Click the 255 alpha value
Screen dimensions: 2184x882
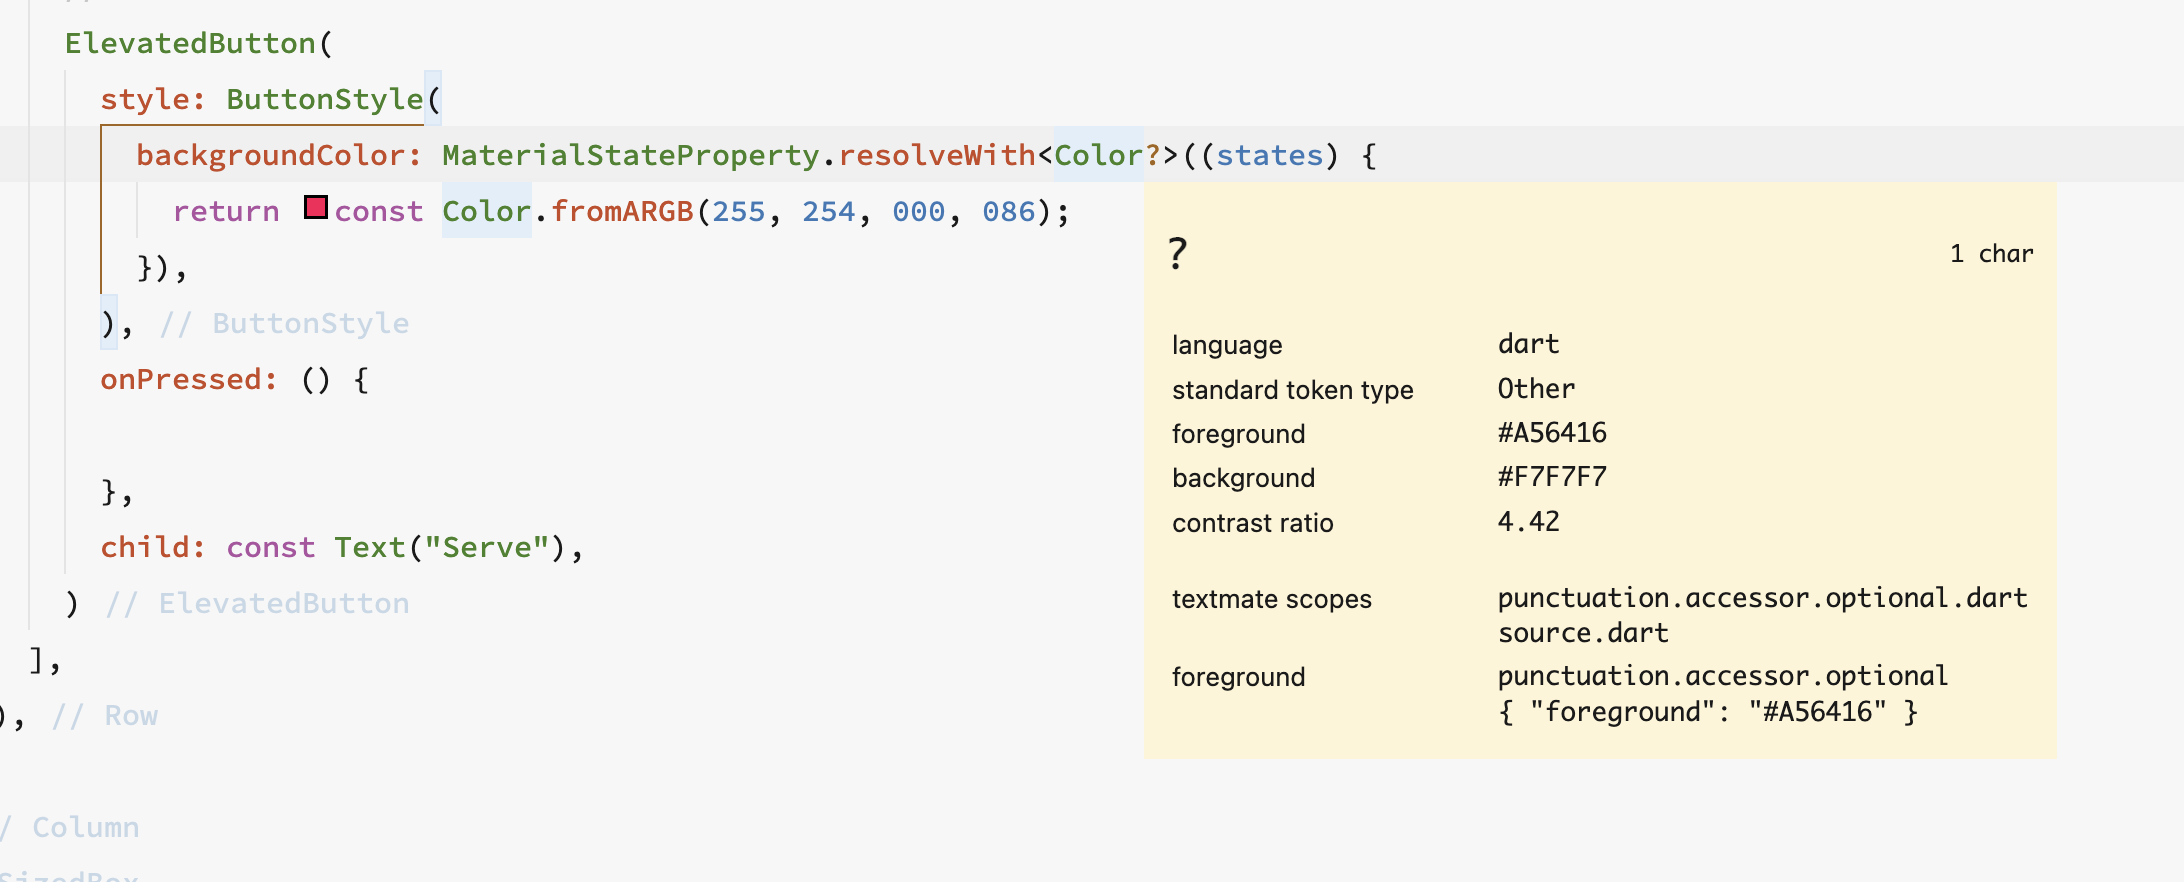point(739,211)
